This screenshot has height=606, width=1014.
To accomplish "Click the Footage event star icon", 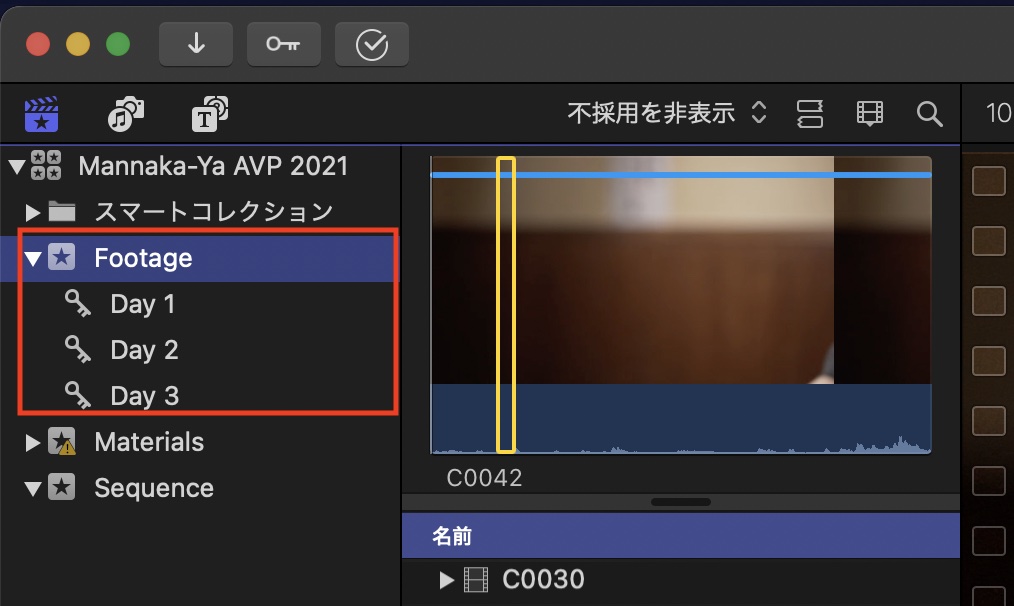I will pyautogui.click(x=61, y=257).
